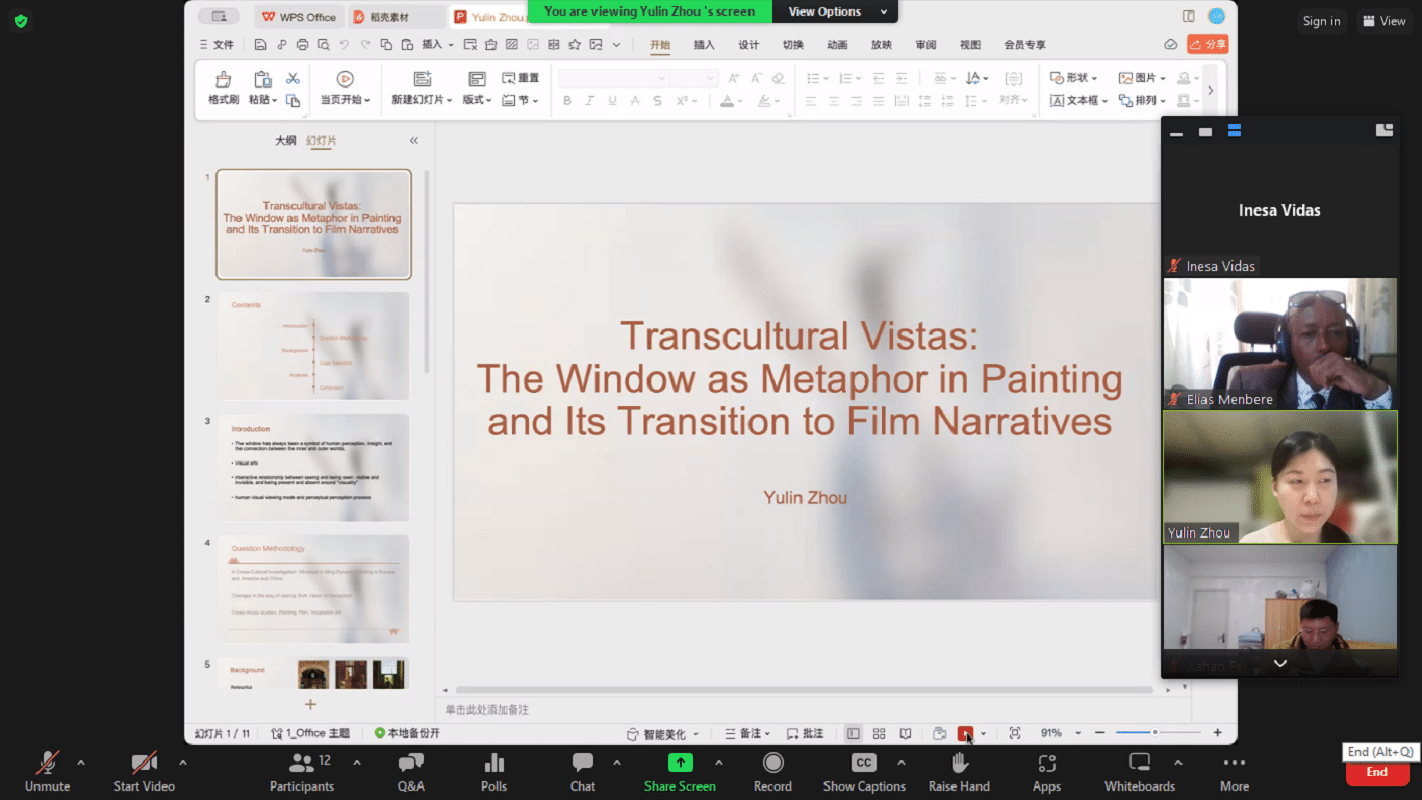This screenshot has height=800, width=1422.
Task: Open the Chat panel
Action: (583, 764)
